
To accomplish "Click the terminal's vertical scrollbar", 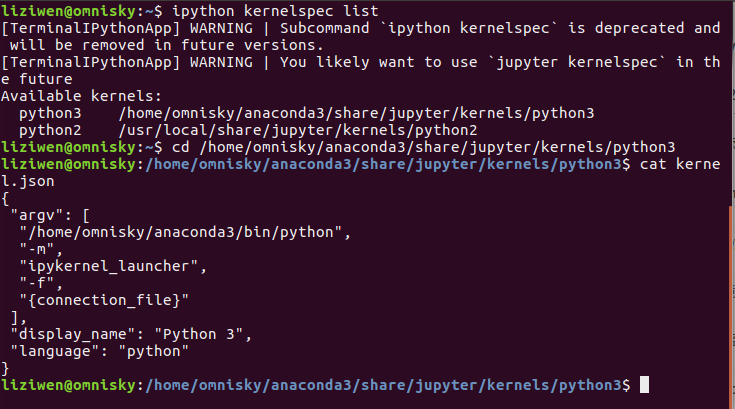I will coord(732,307).
